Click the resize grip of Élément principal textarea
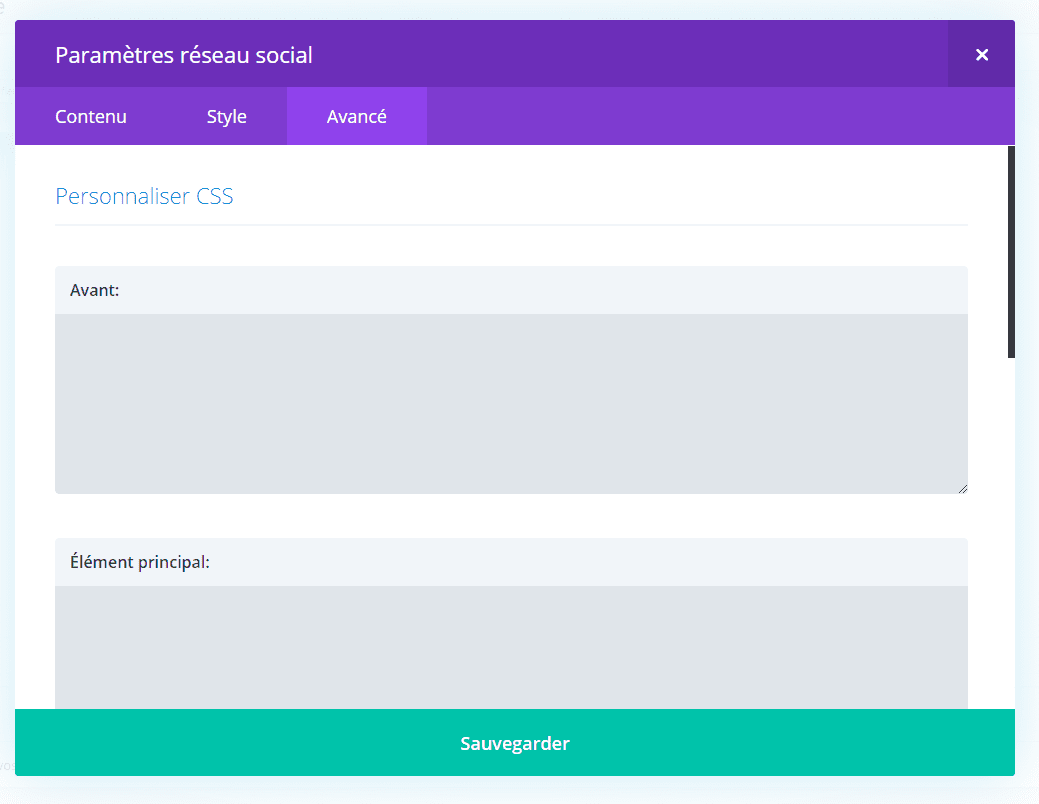Image resolution: width=1039 pixels, height=804 pixels. coord(963,704)
